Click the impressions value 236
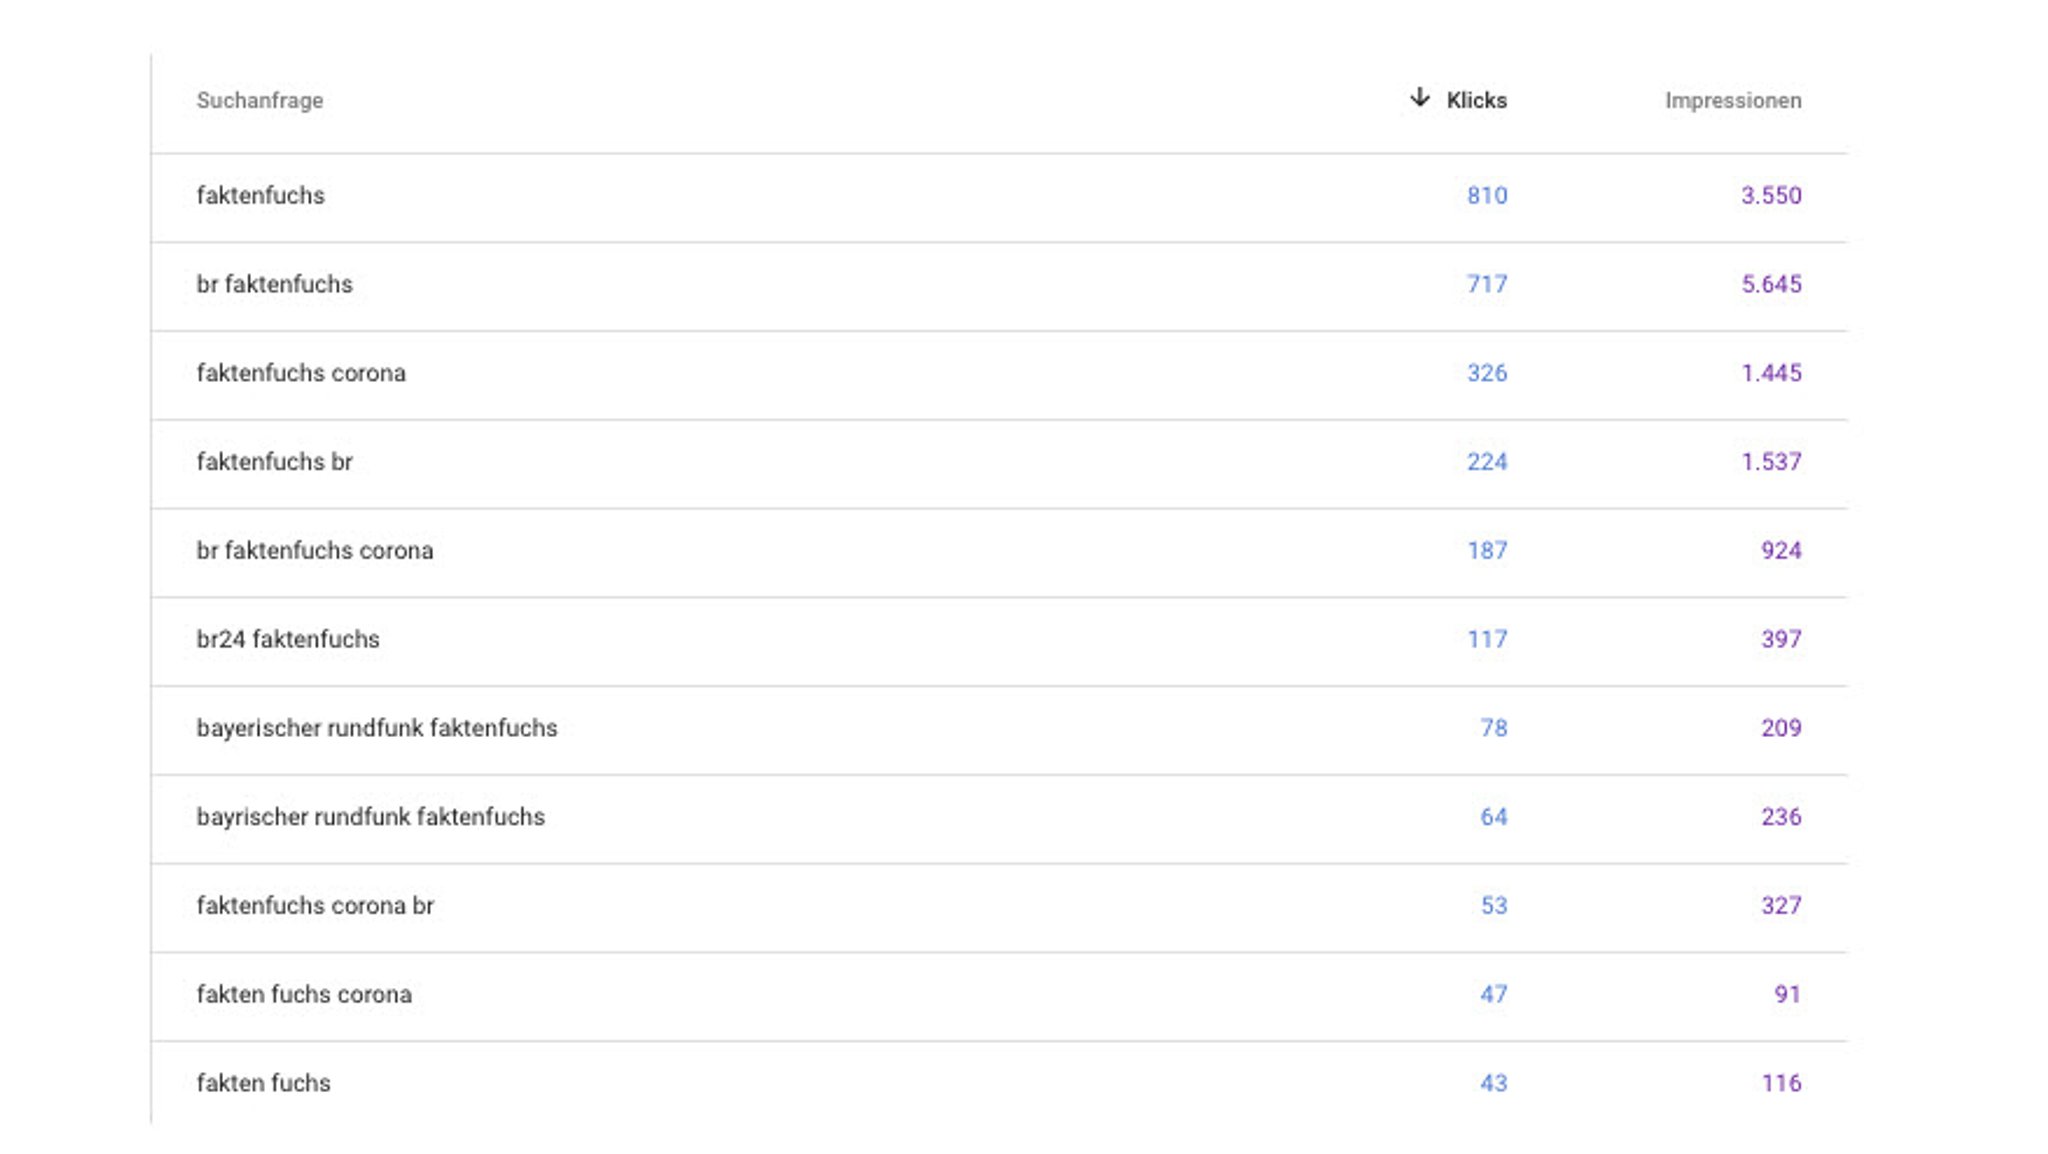 coord(1781,817)
